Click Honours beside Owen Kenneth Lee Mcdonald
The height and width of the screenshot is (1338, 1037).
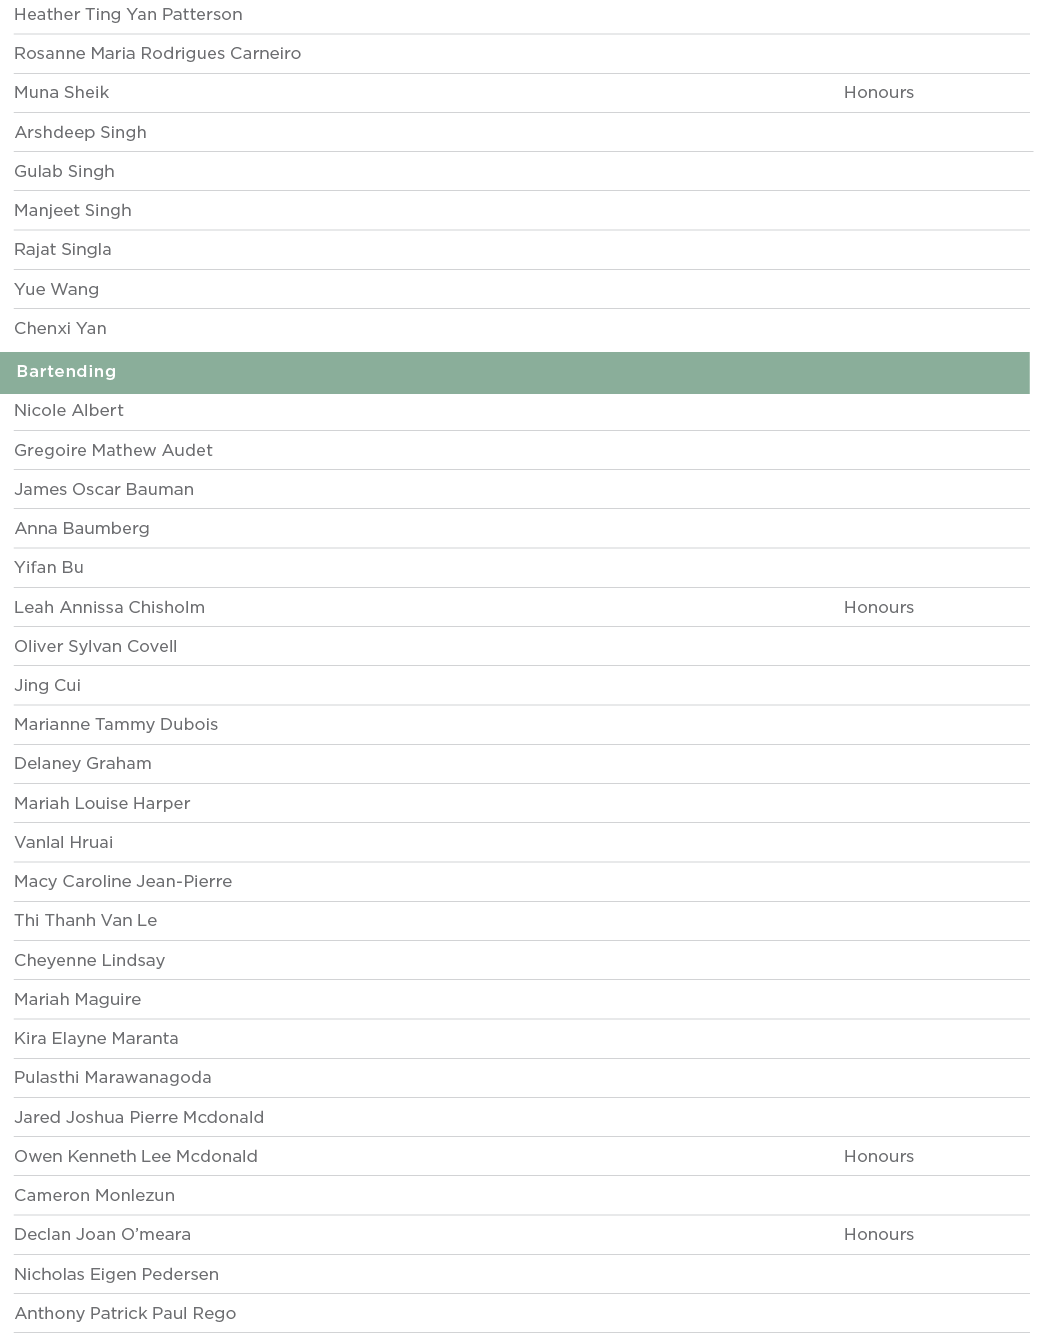click(x=878, y=1157)
